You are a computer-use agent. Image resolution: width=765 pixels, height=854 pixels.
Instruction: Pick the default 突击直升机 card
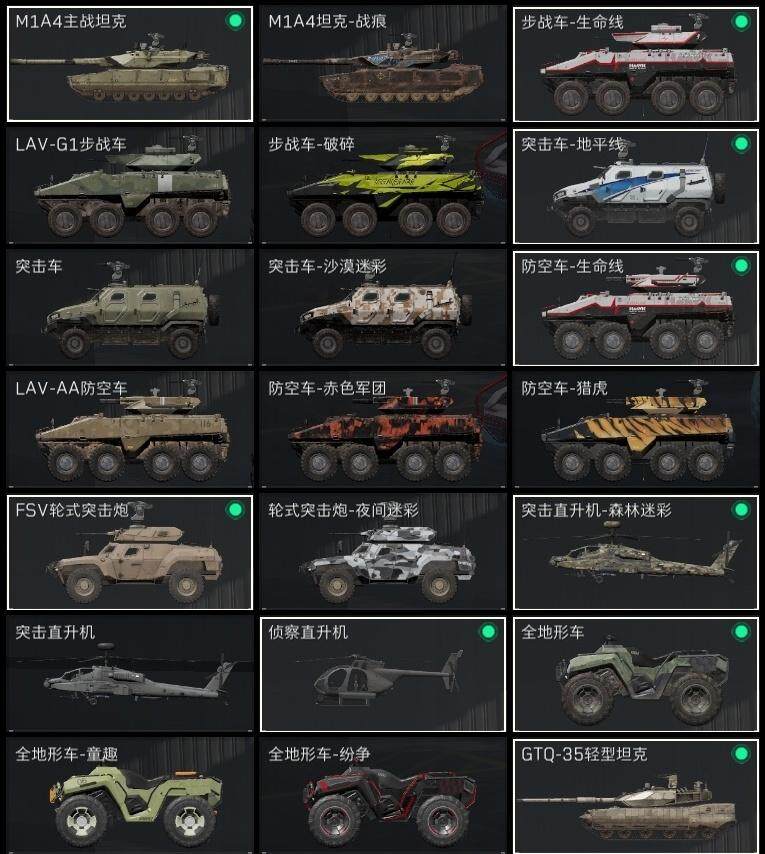pos(130,674)
